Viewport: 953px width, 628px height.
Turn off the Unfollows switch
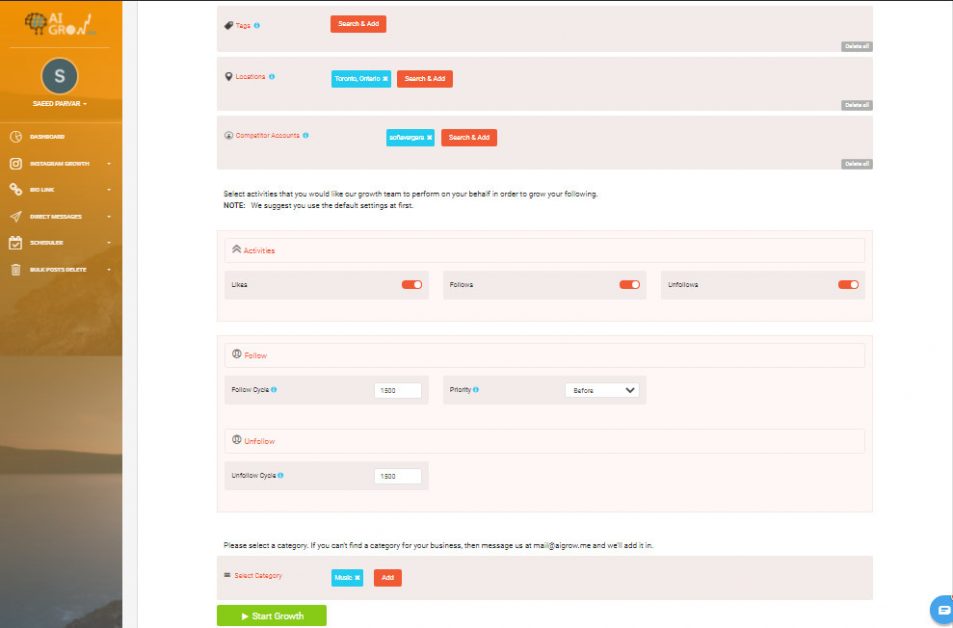(848, 284)
